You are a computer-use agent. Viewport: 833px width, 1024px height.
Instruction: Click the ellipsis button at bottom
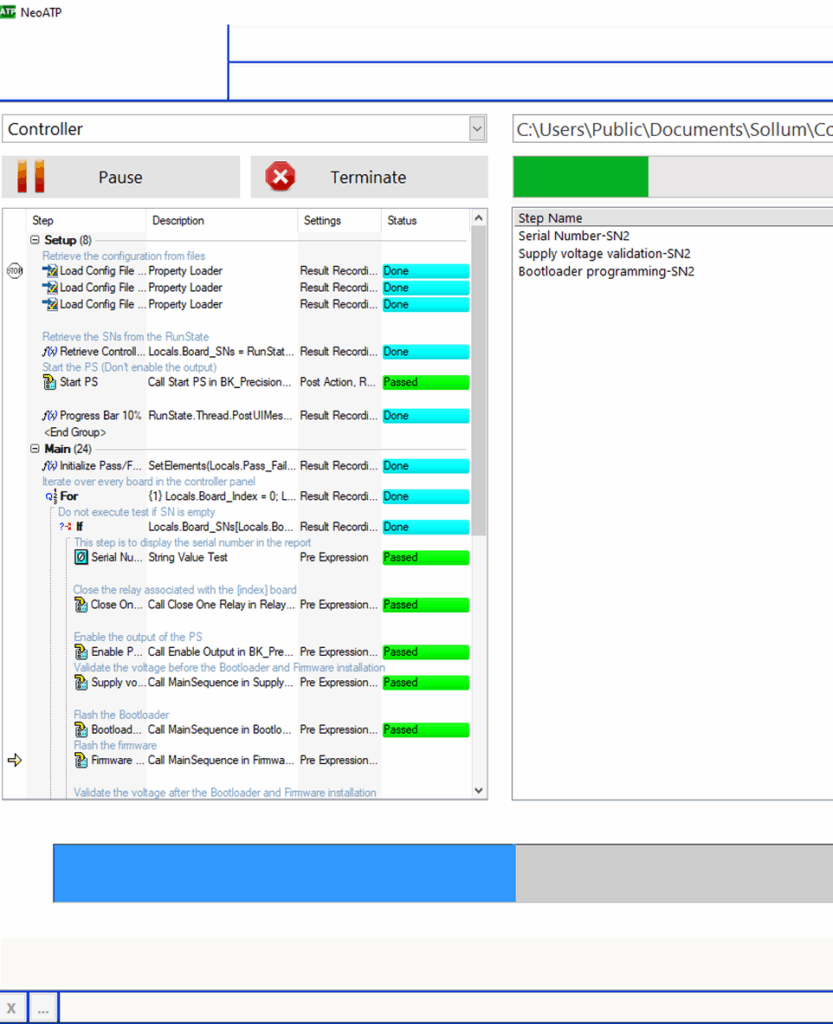click(x=43, y=1008)
